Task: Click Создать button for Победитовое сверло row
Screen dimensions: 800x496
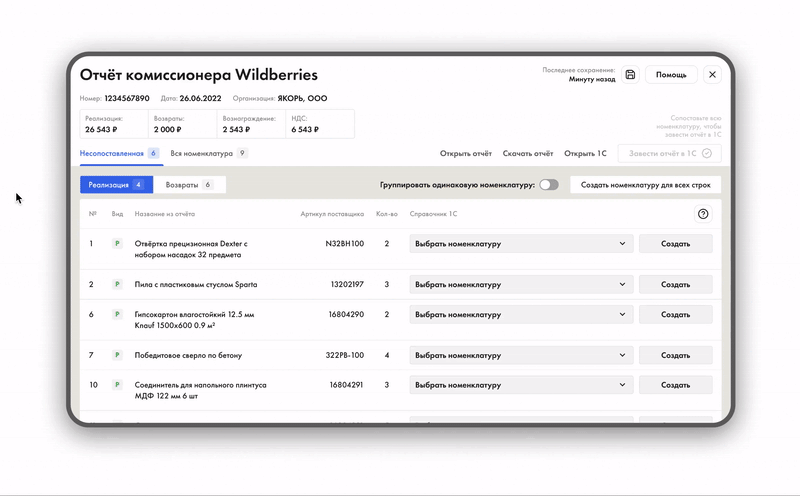Action: [x=676, y=355]
